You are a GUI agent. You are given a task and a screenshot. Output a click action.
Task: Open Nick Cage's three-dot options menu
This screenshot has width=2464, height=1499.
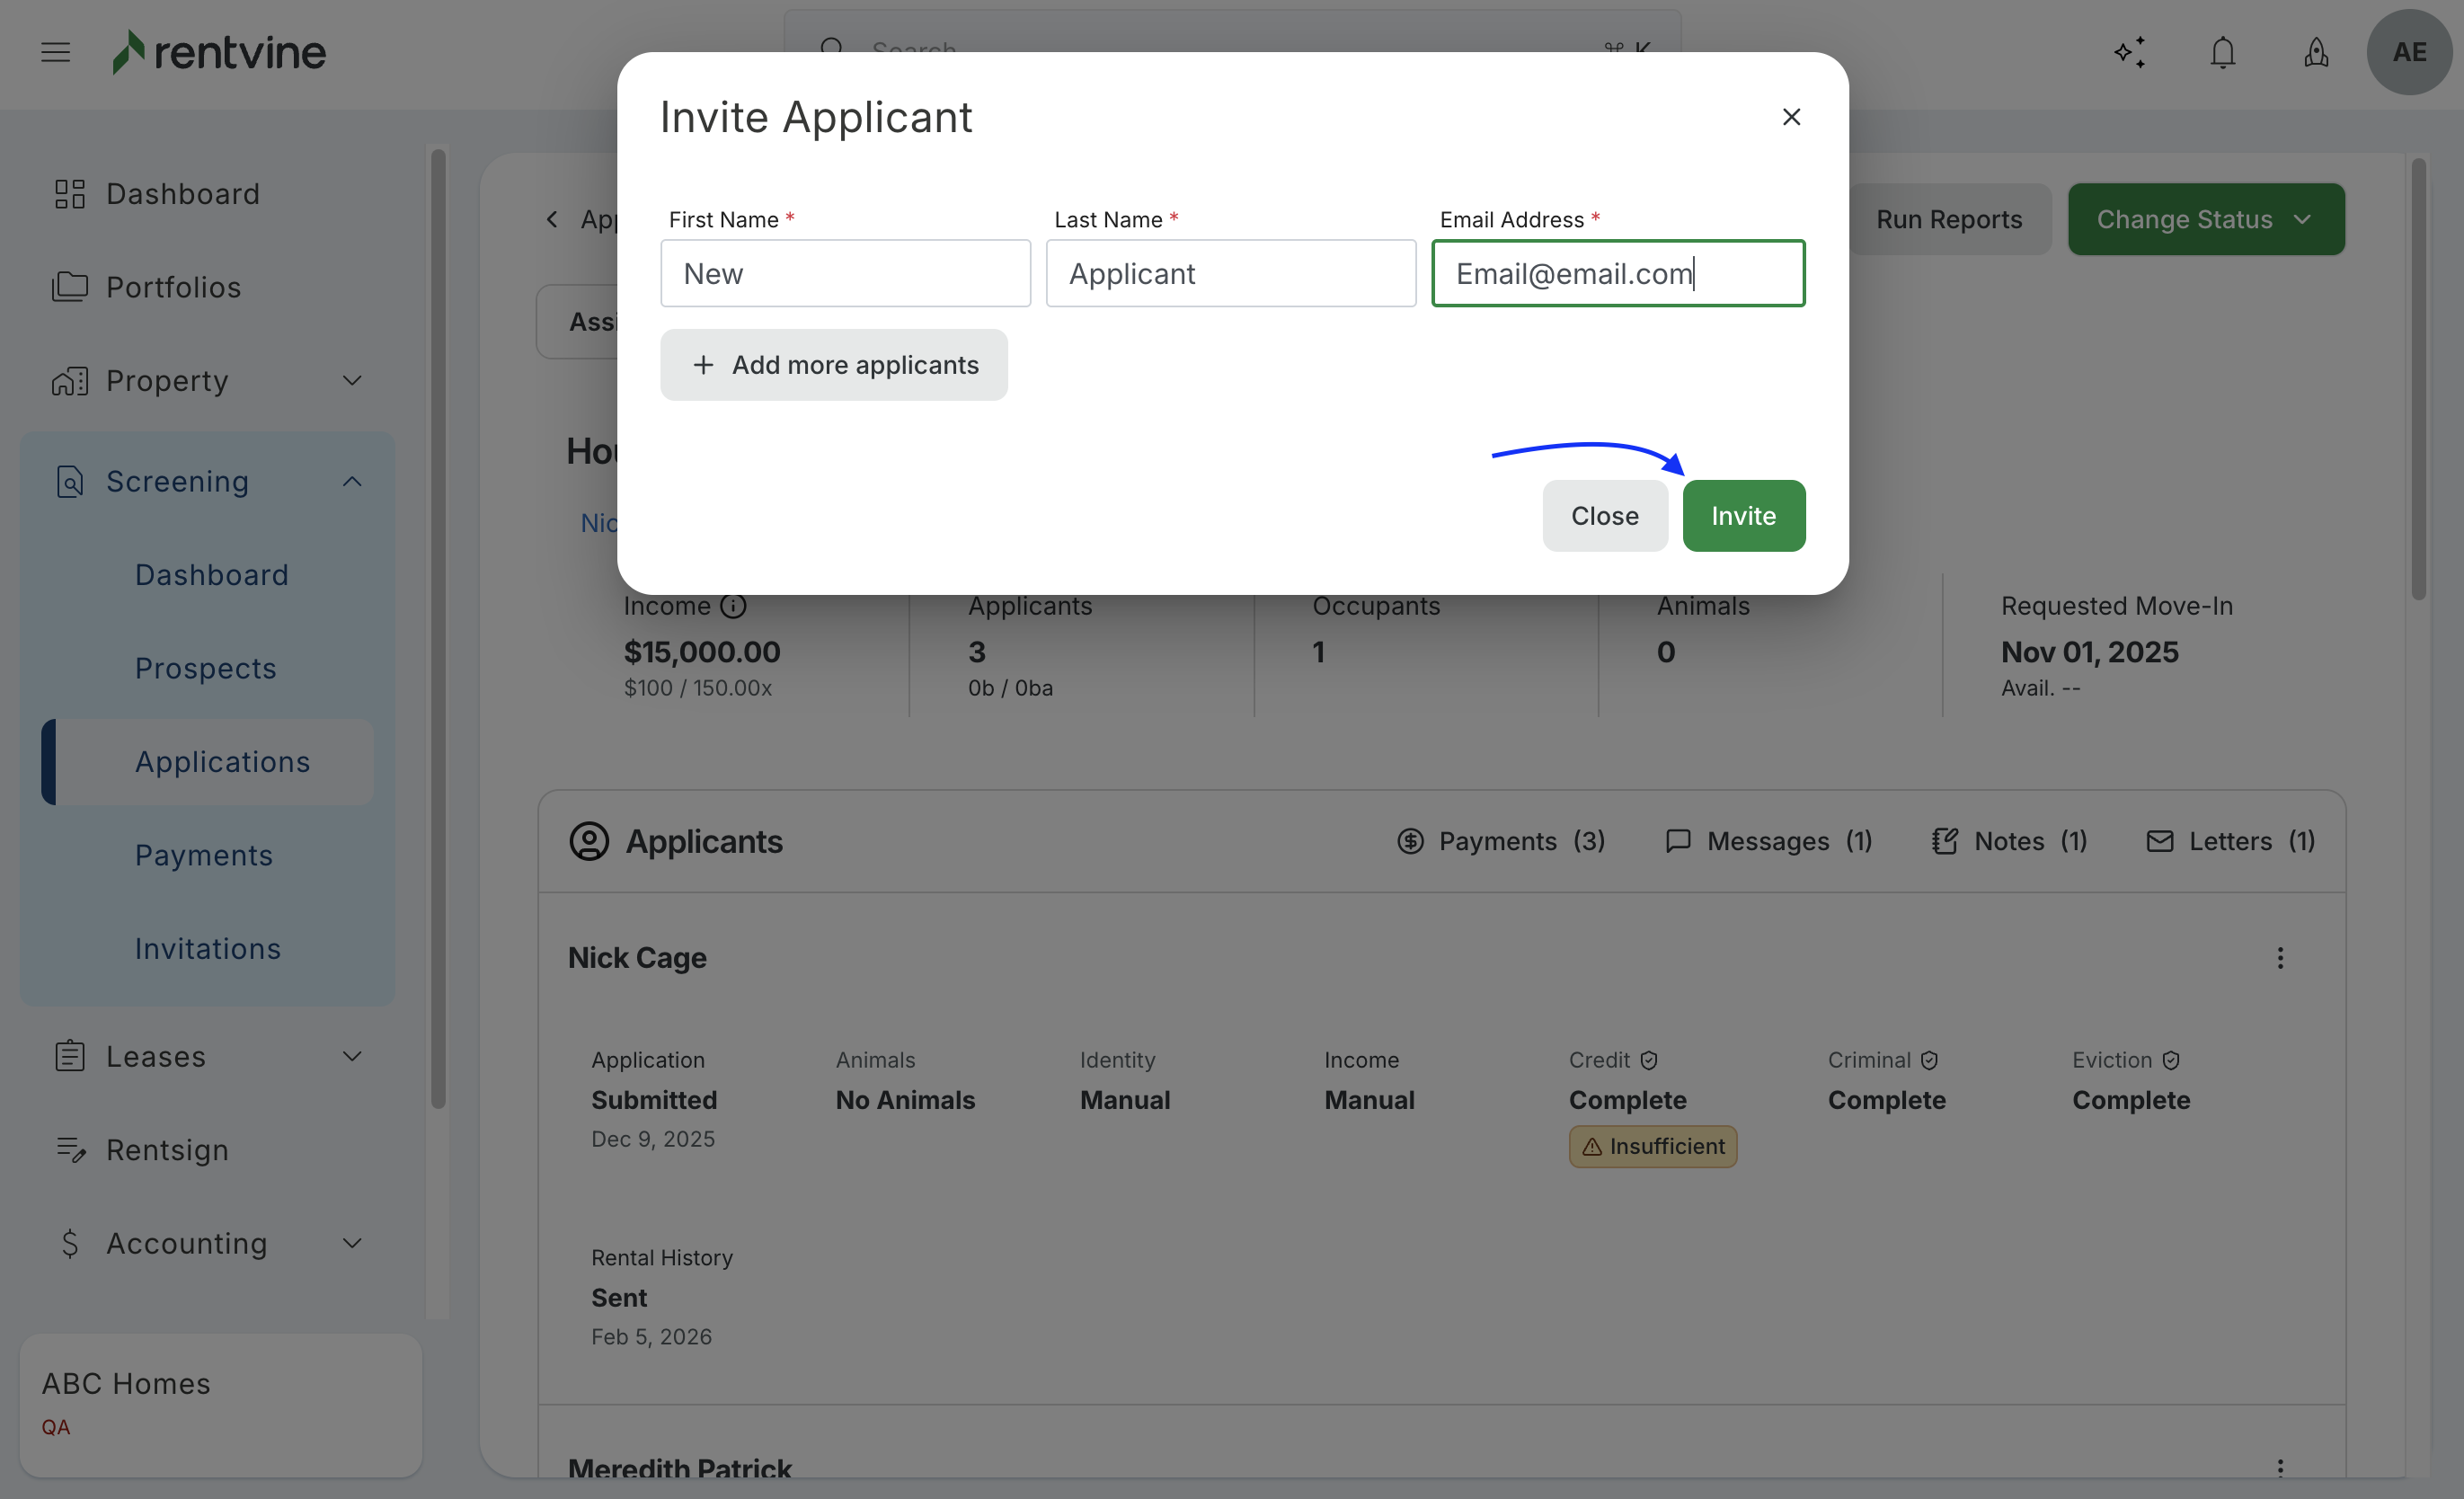(2280, 958)
